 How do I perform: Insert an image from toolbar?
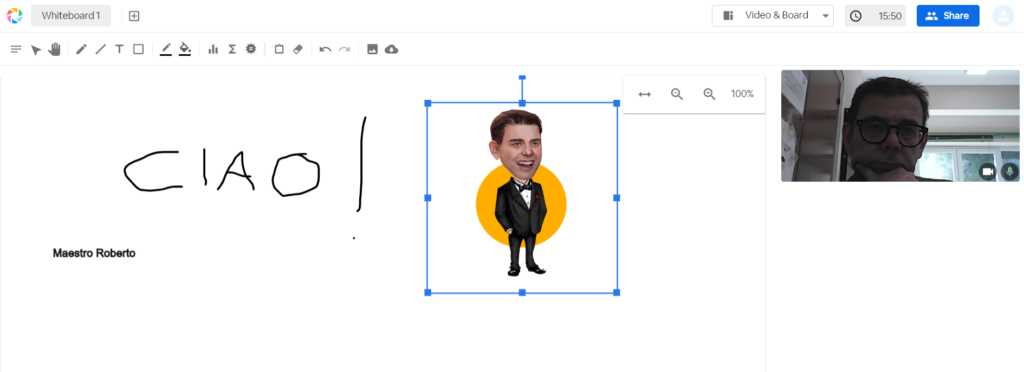pos(372,49)
